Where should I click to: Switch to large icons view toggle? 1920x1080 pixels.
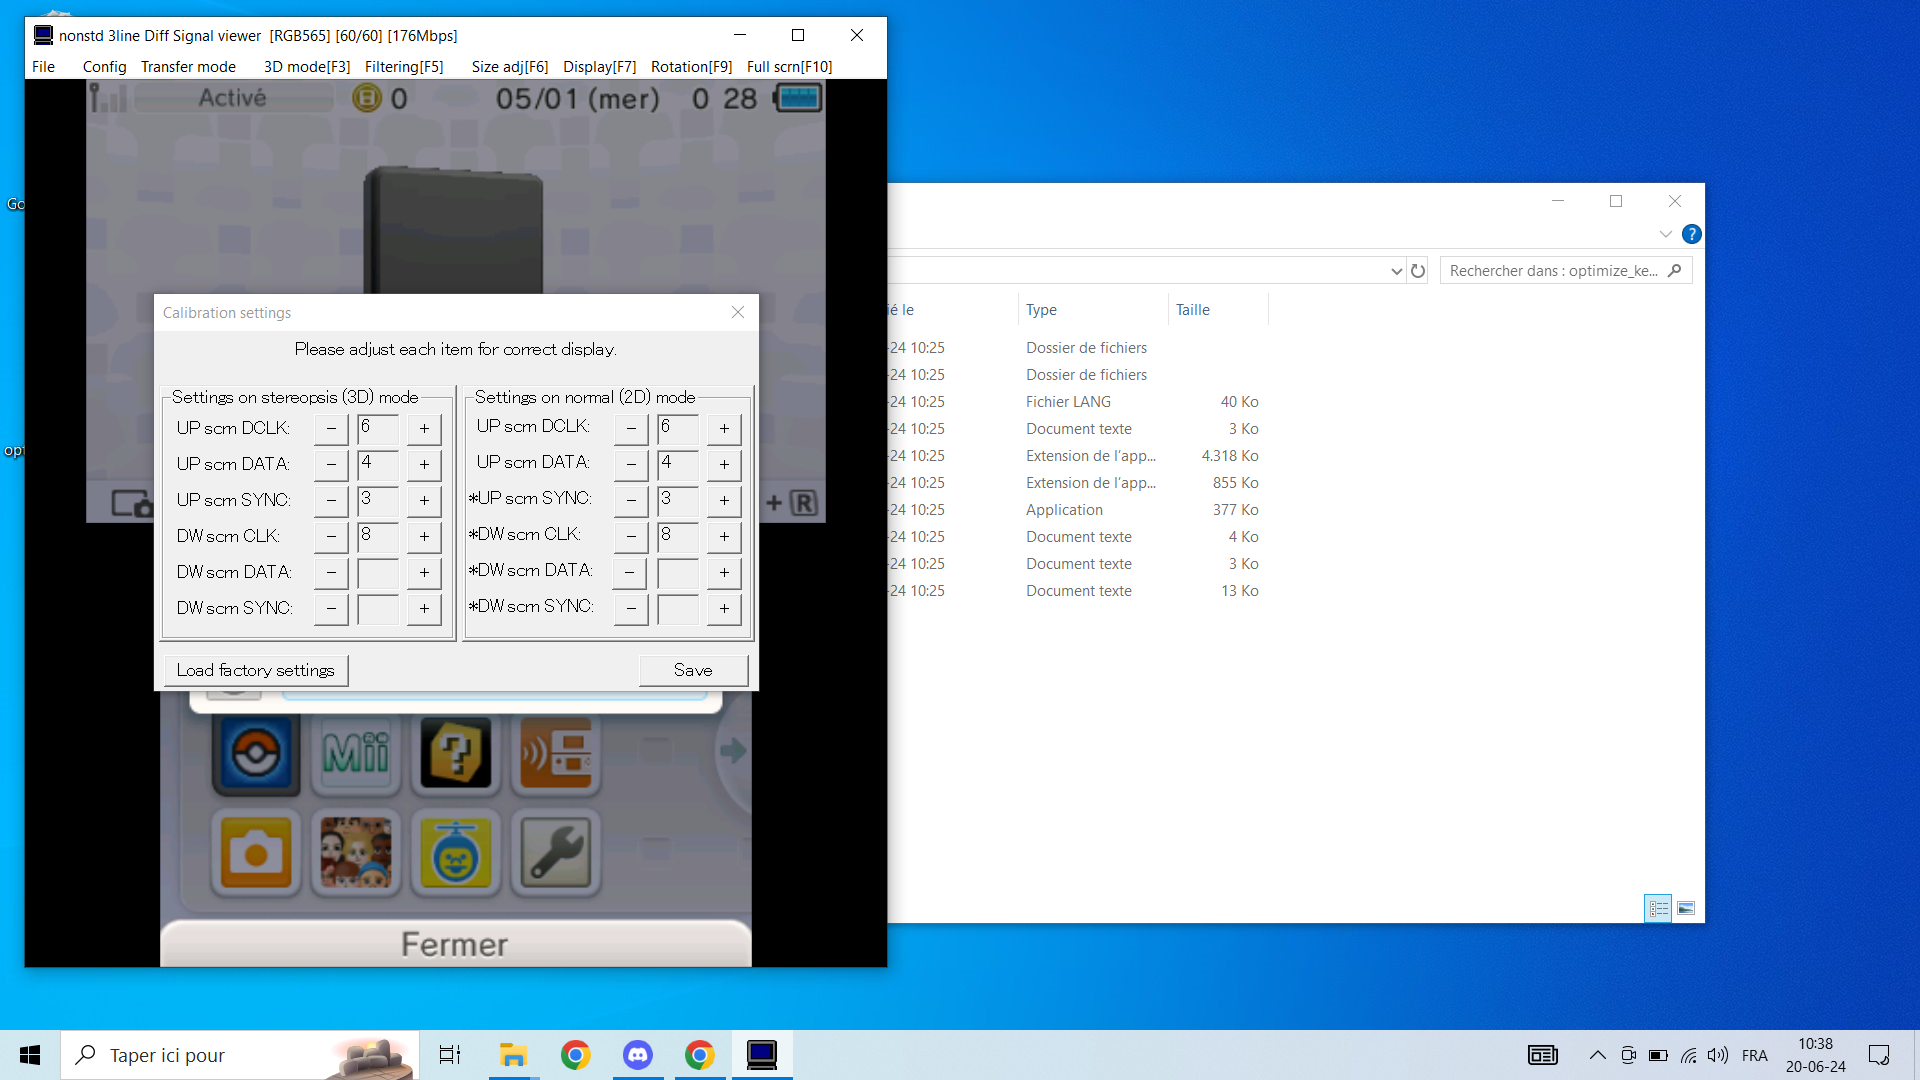tap(1686, 908)
